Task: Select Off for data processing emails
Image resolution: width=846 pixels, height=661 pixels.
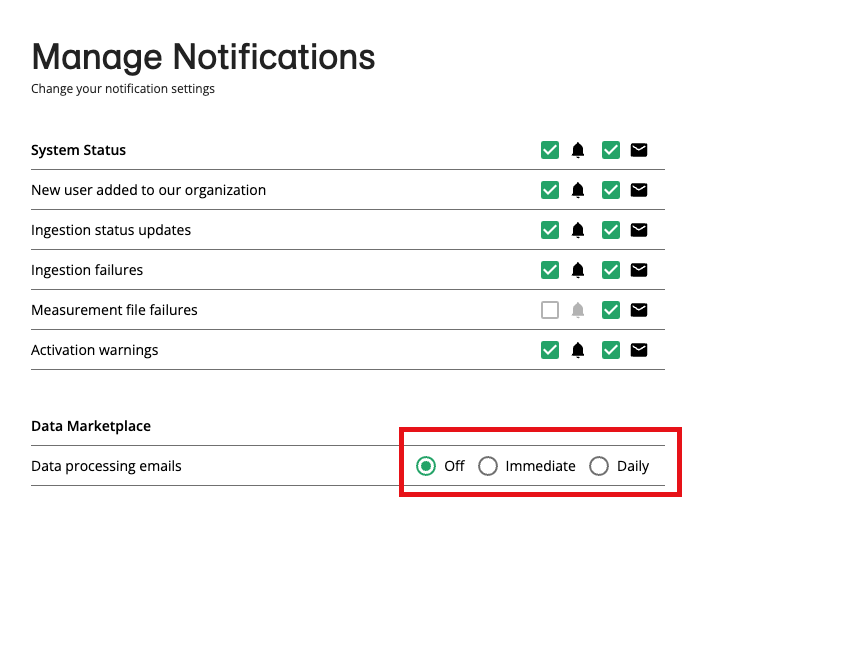Action: [x=424, y=466]
